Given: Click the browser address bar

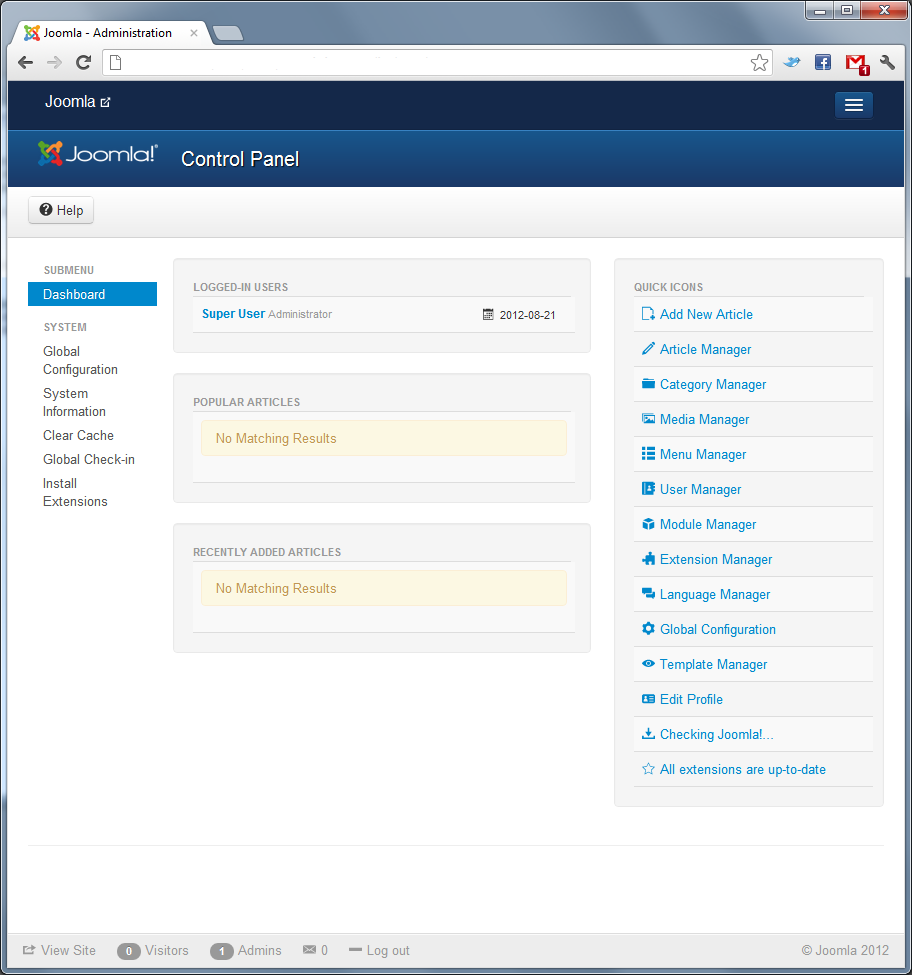Looking at the screenshot, I should pos(435,63).
